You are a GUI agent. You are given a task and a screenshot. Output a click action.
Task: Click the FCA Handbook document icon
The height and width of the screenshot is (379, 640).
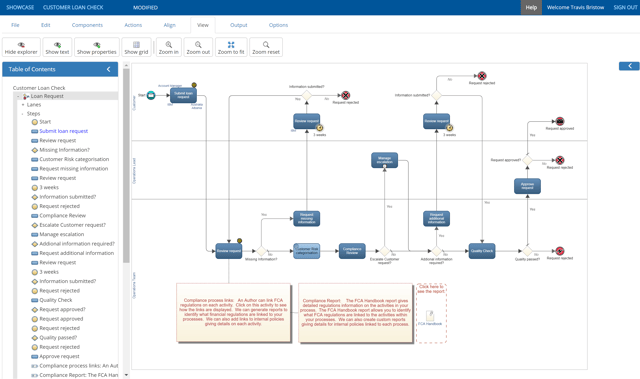point(430,315)
